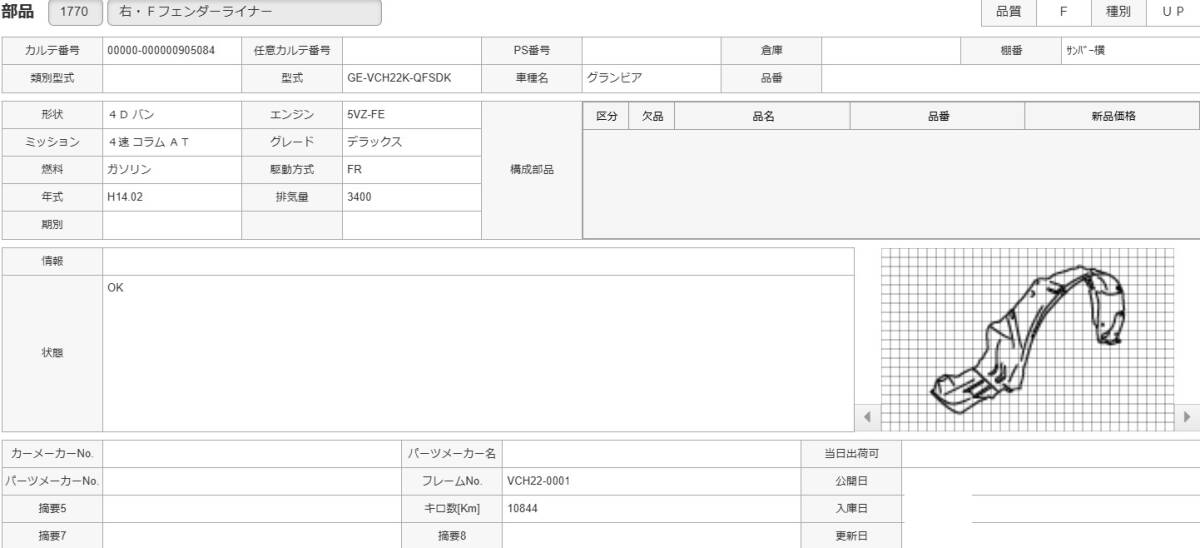Click the part code field showing 1770

pyautogui.click(x=74, y=13)
